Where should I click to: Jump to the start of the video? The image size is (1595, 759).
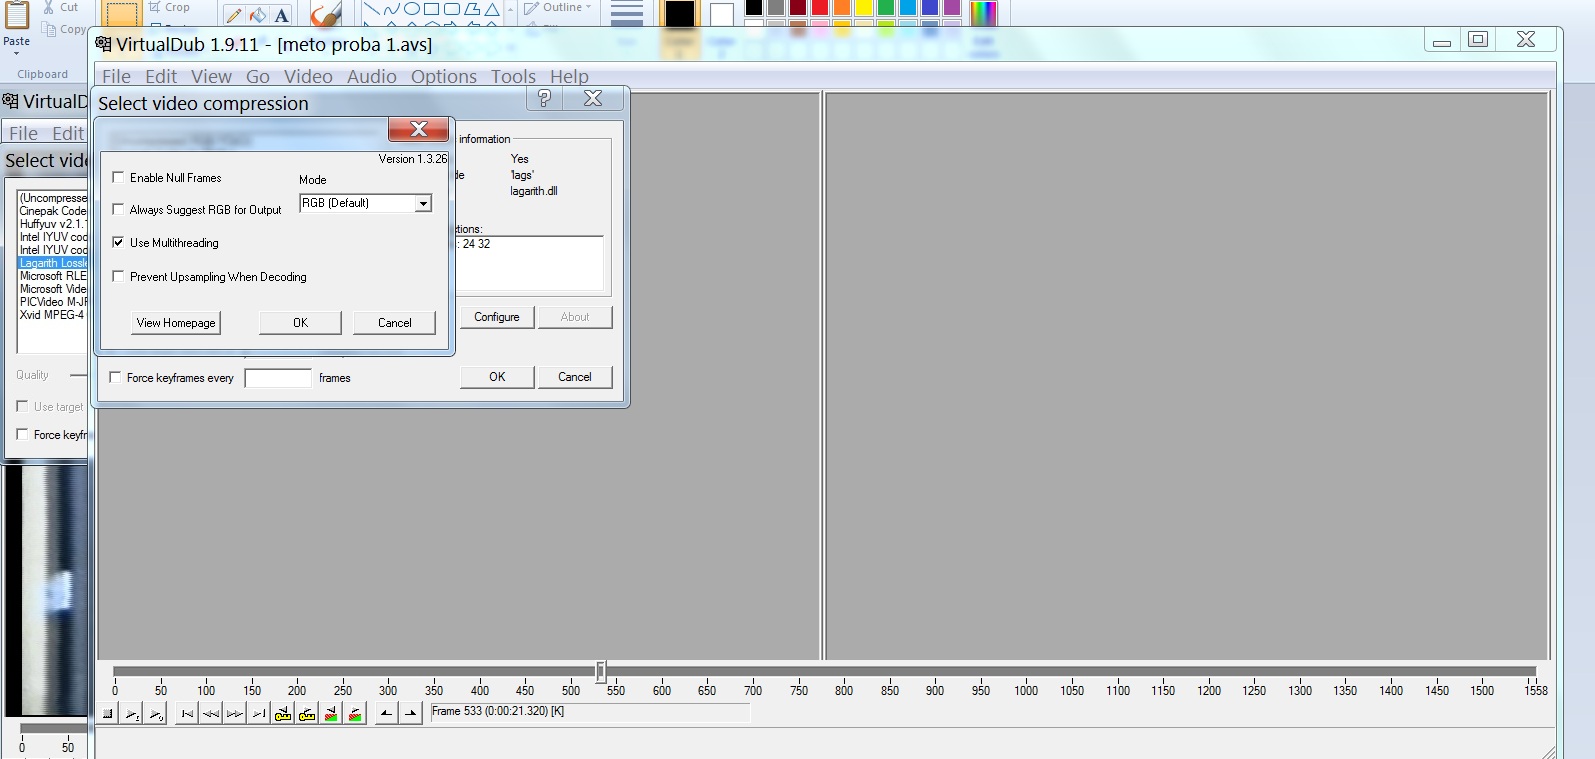tap(187, 713)
